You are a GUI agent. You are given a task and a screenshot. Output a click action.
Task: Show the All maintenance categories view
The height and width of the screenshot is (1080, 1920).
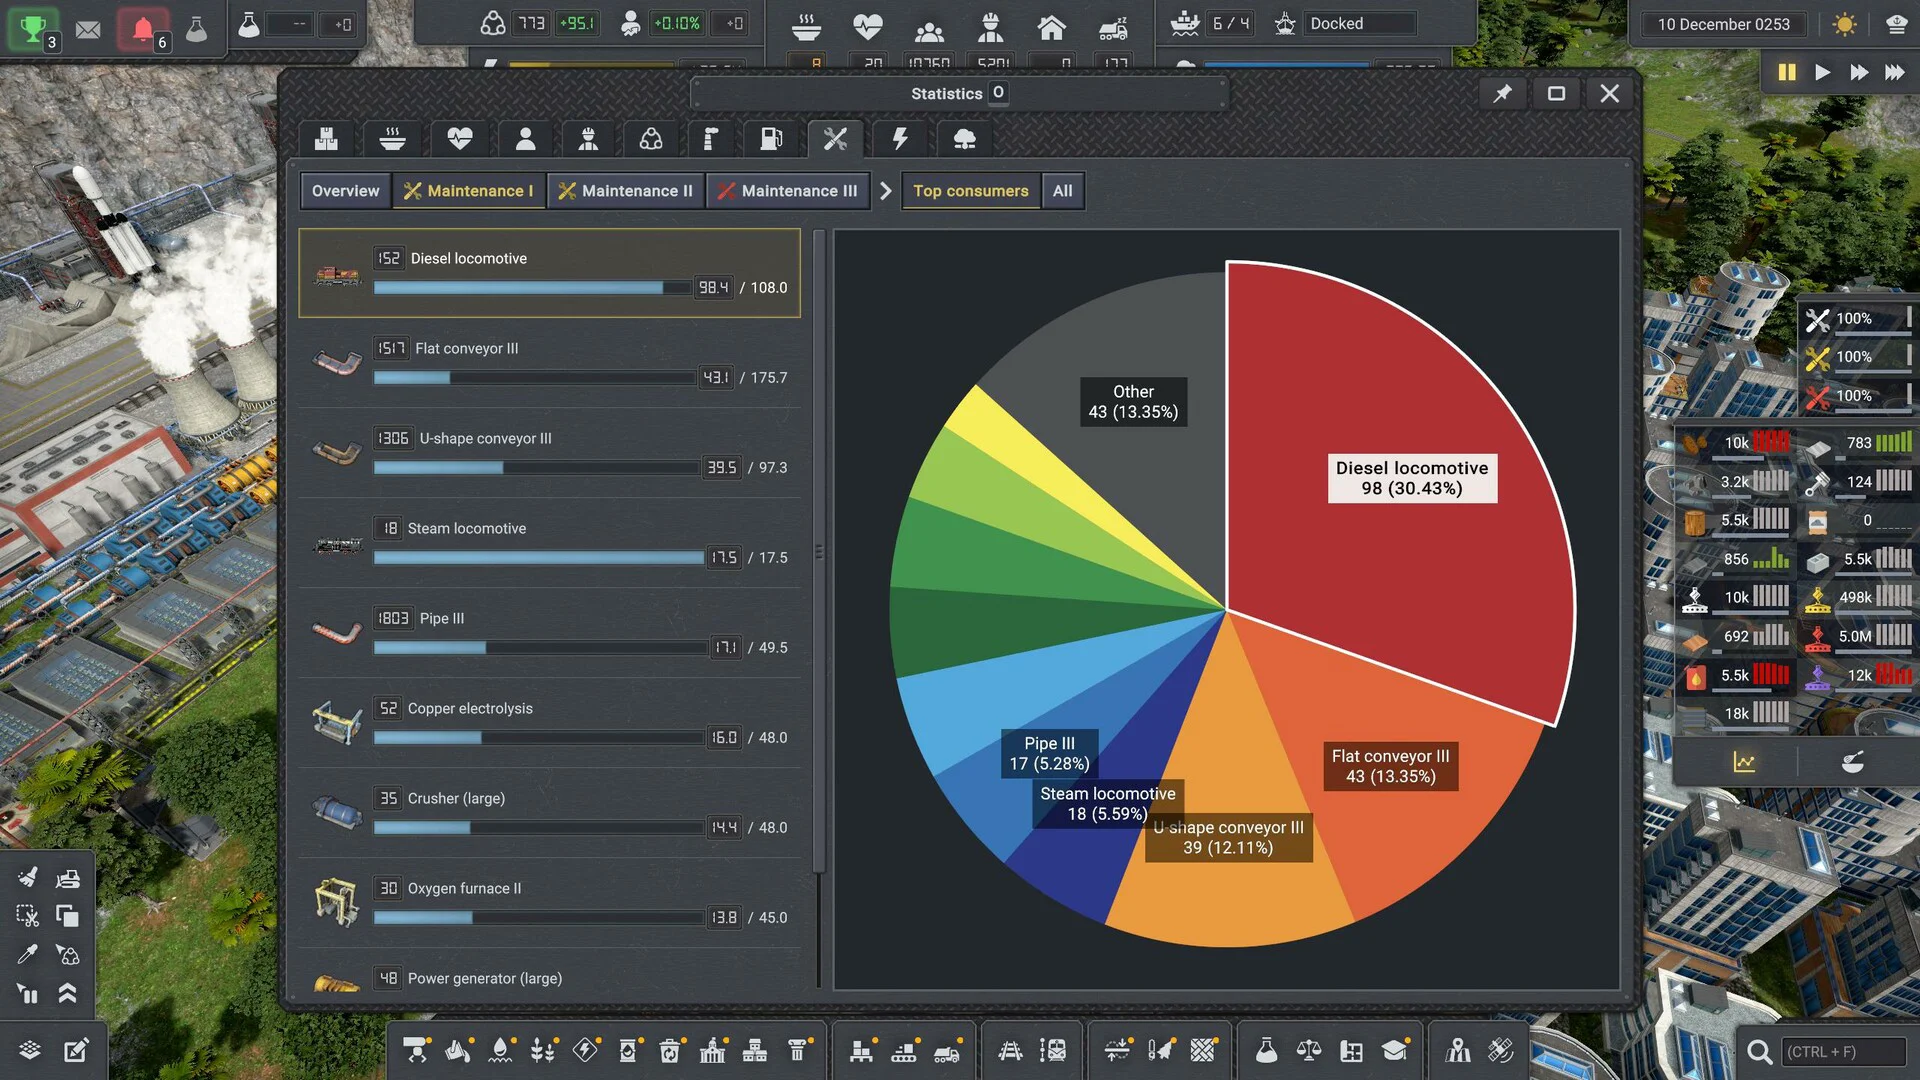pos(1062,190)
